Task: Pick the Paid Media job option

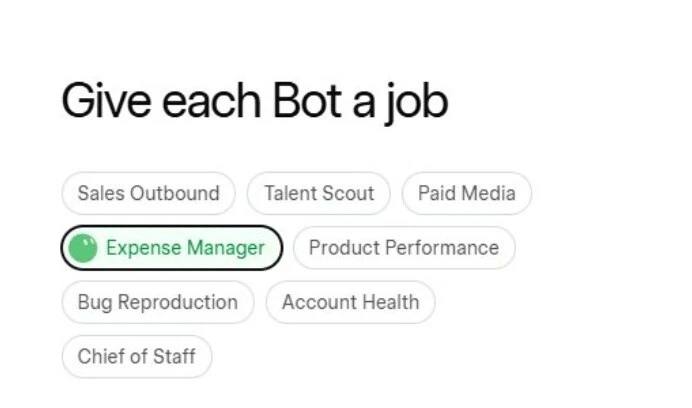Action: [466, 193]
